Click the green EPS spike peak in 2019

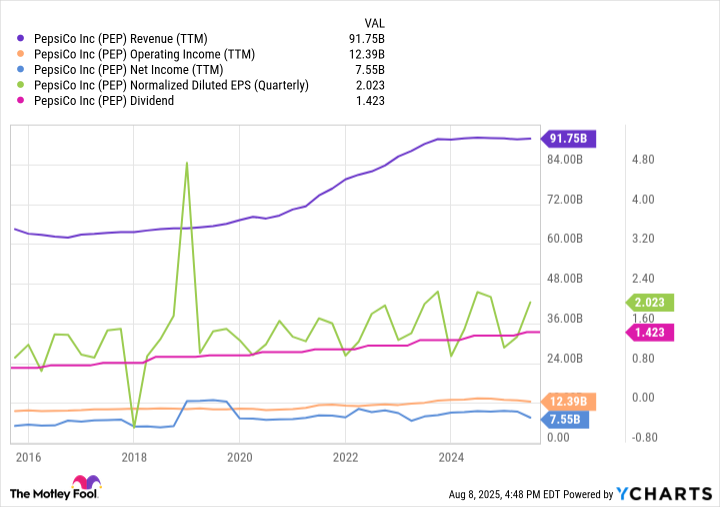click(x=187, y=163)
